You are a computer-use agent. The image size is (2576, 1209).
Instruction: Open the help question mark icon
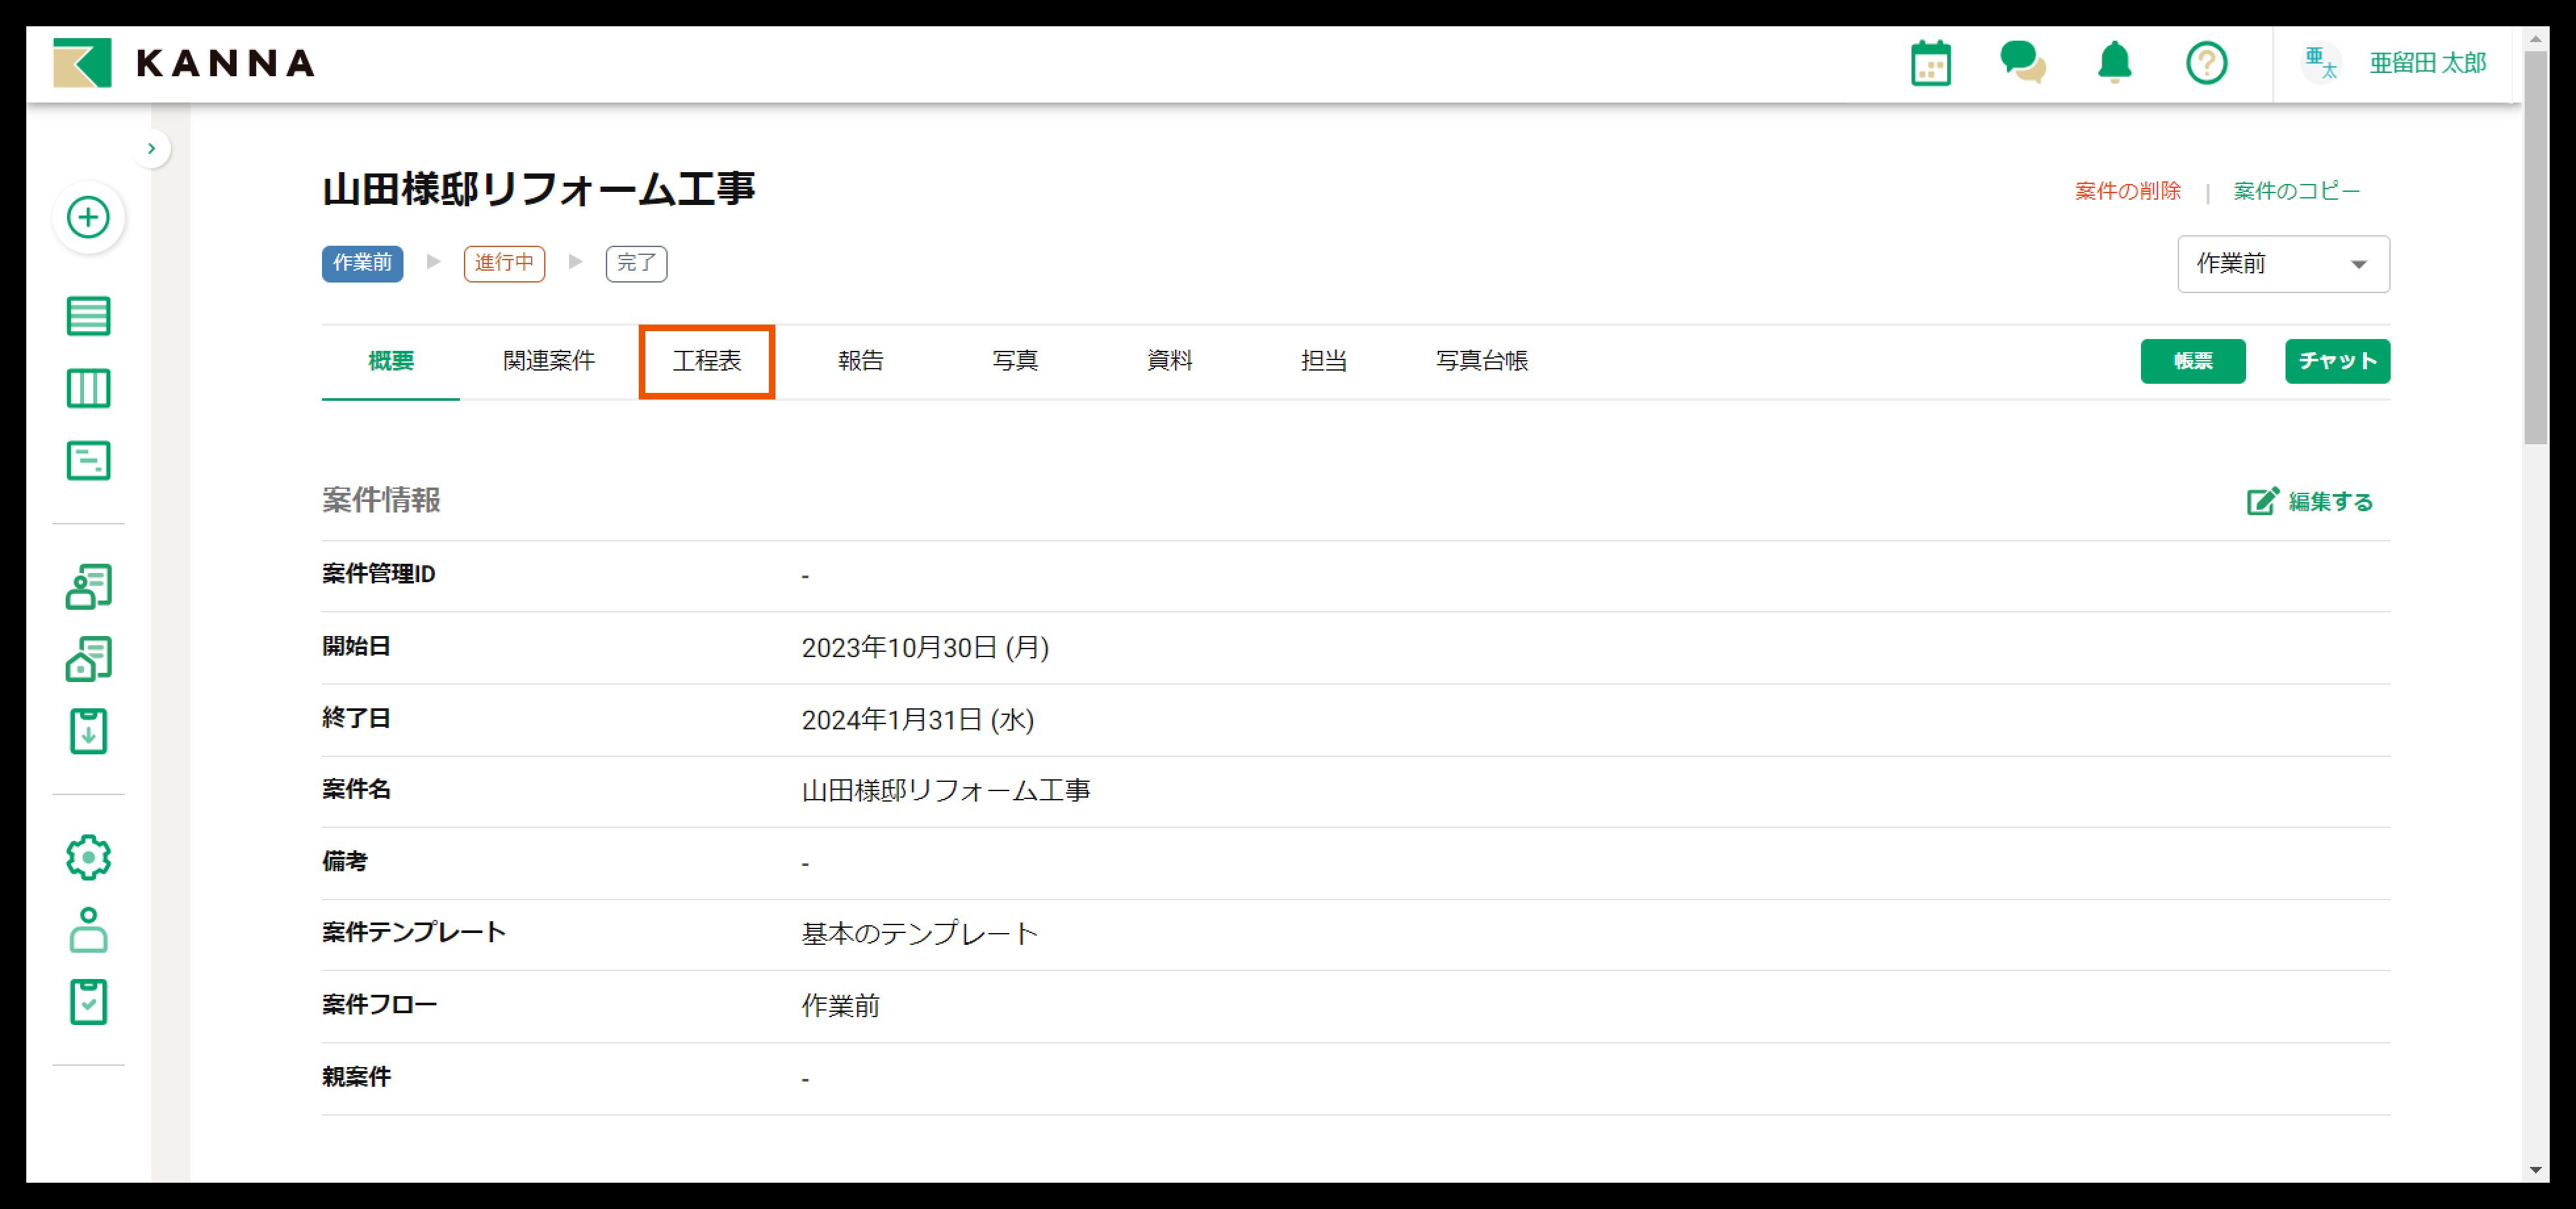[x=2206, y=63]
